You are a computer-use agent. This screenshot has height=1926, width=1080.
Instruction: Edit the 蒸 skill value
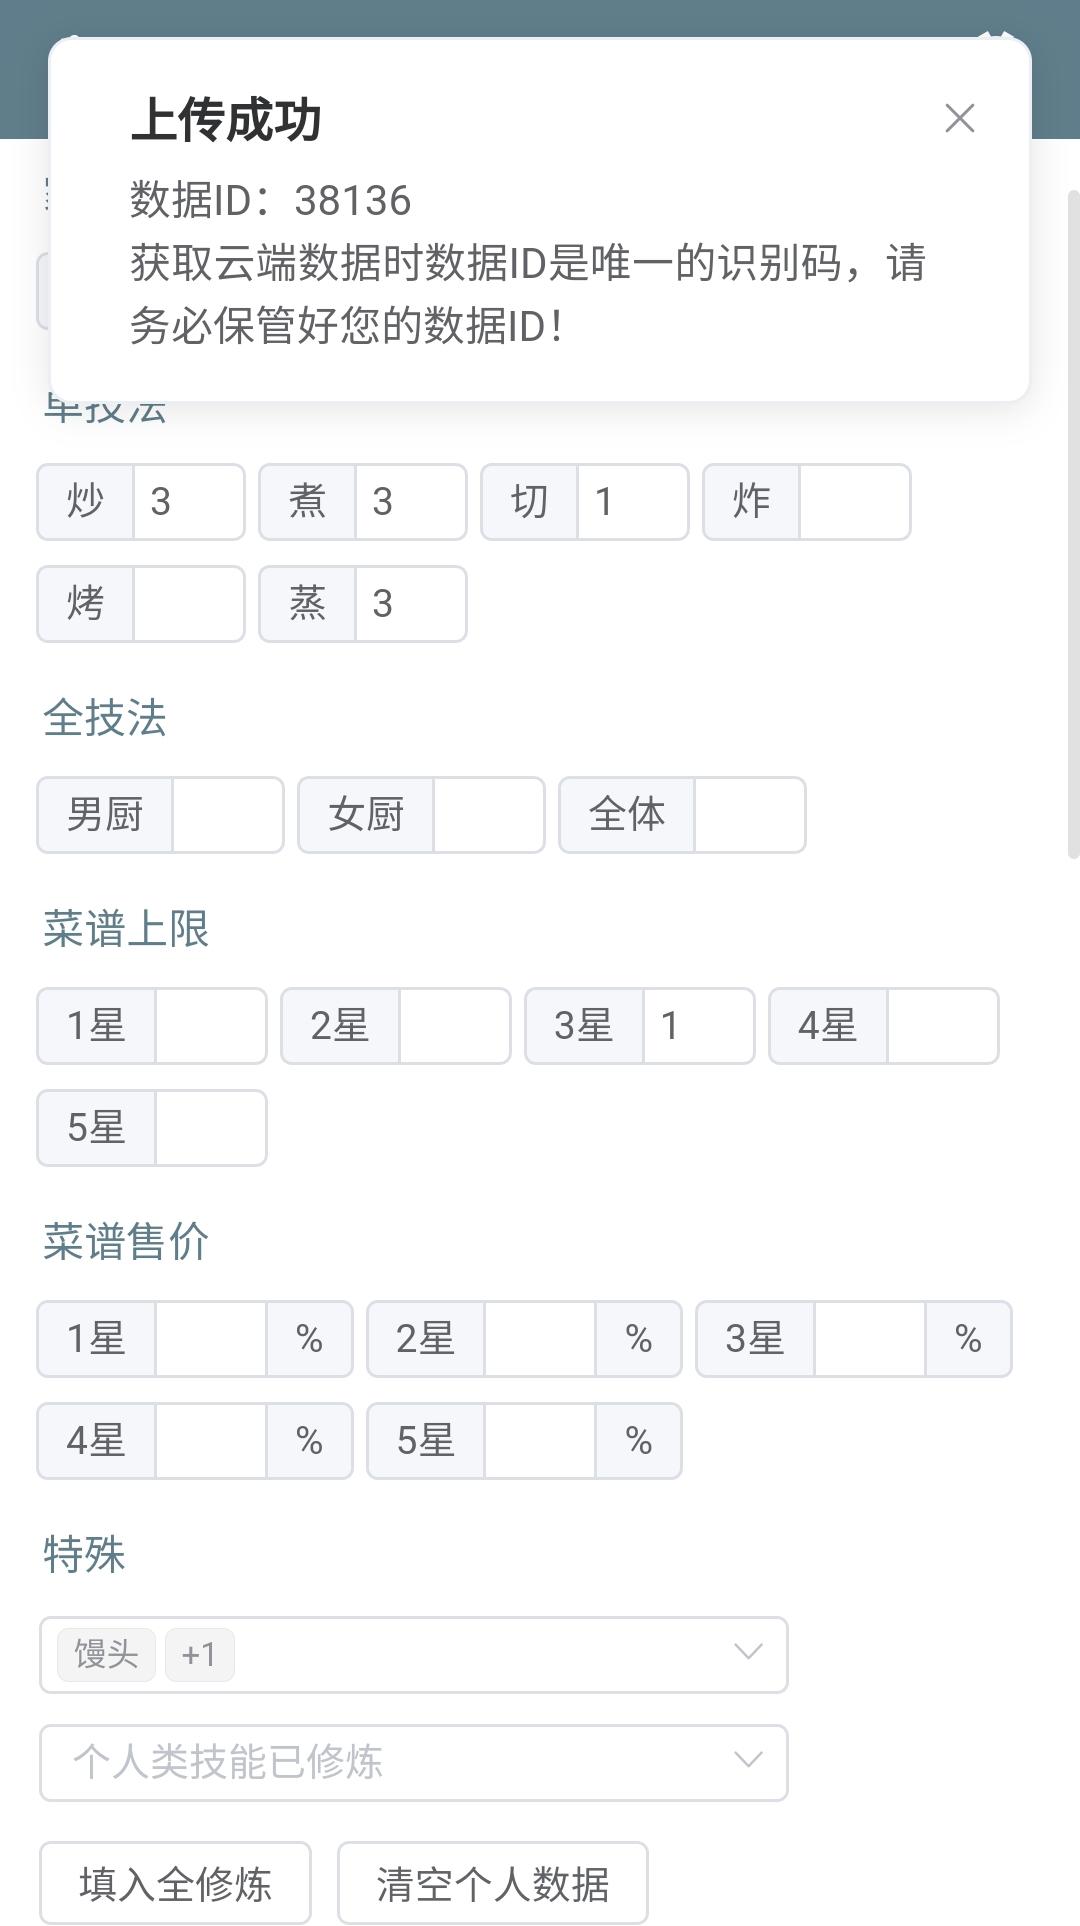pyautogui.click(x=410, y=604)
